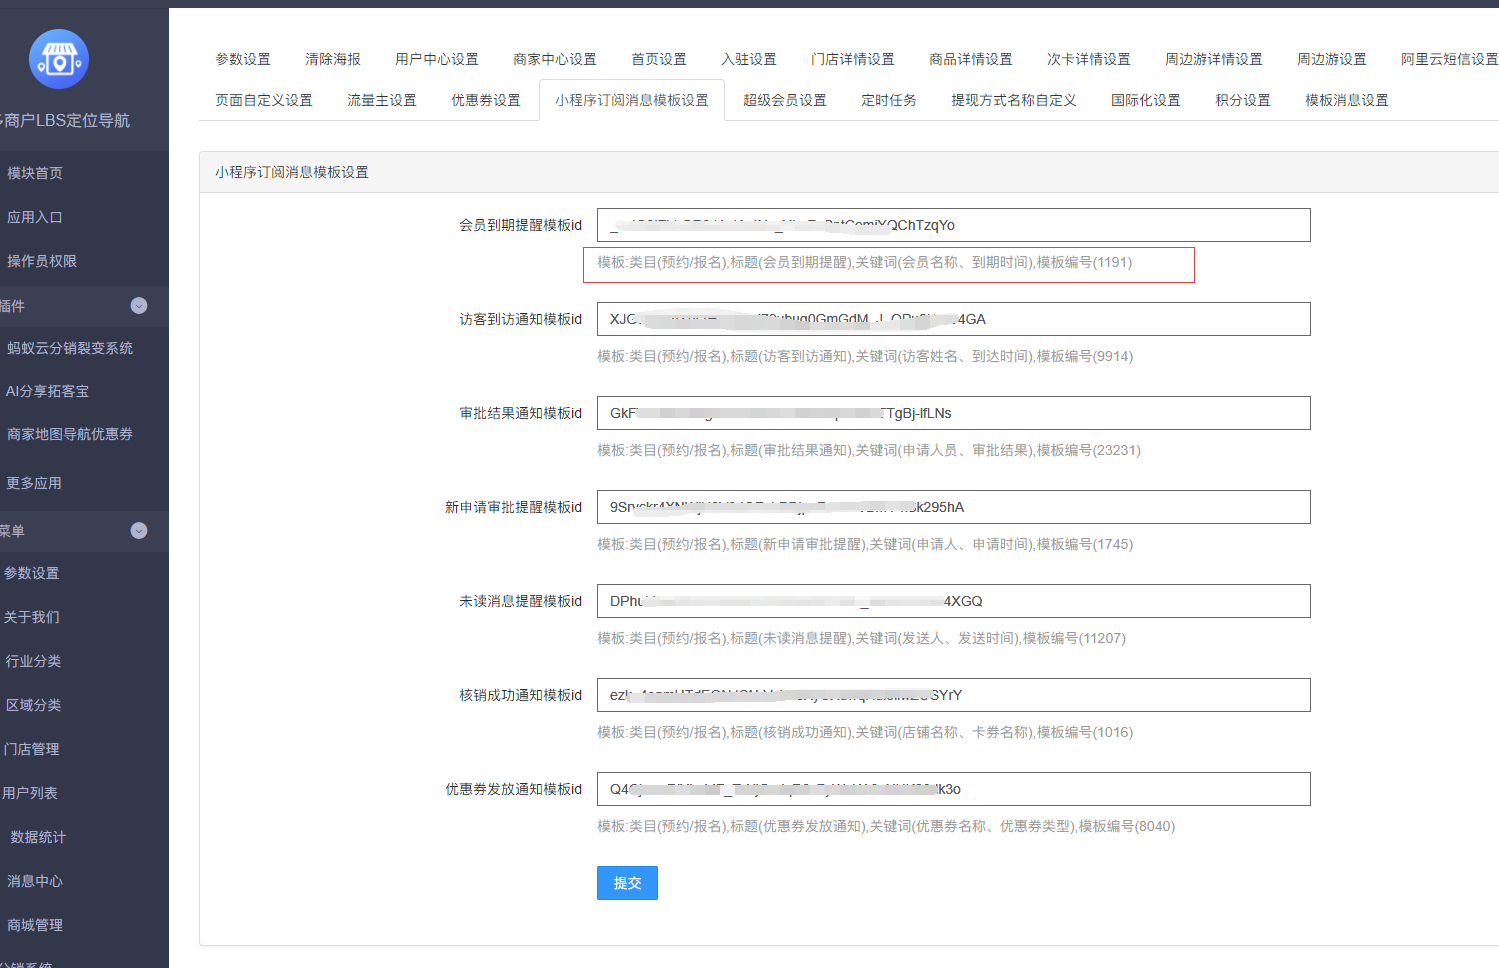Focus 核销成功通知模板id input field

[x=954, y=695]
